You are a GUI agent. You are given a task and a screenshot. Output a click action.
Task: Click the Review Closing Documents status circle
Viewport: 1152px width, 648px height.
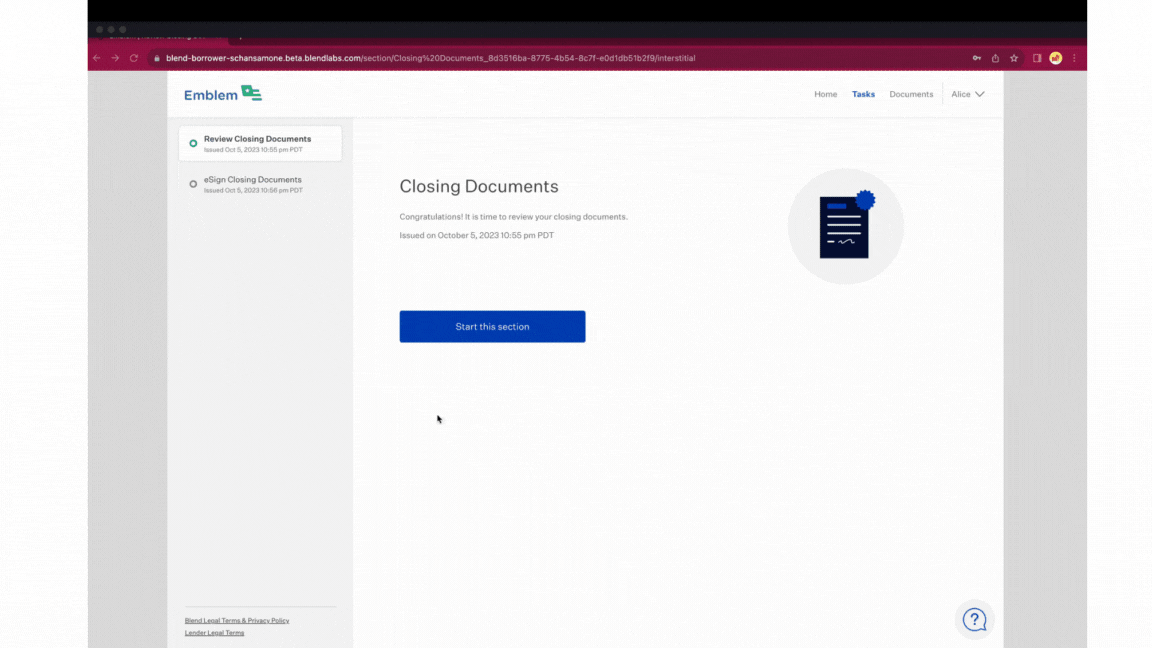pyautogui.click(x=192, y=143)
